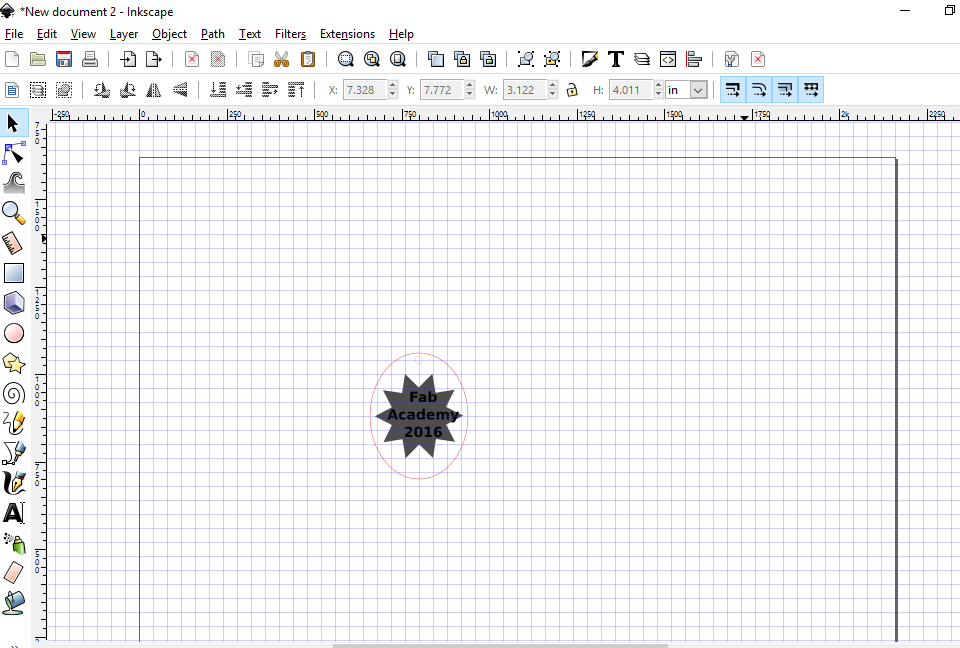Toggle width/height lock ratio
The width and height of the screenshot is (960, 648).
coord(572,90)
